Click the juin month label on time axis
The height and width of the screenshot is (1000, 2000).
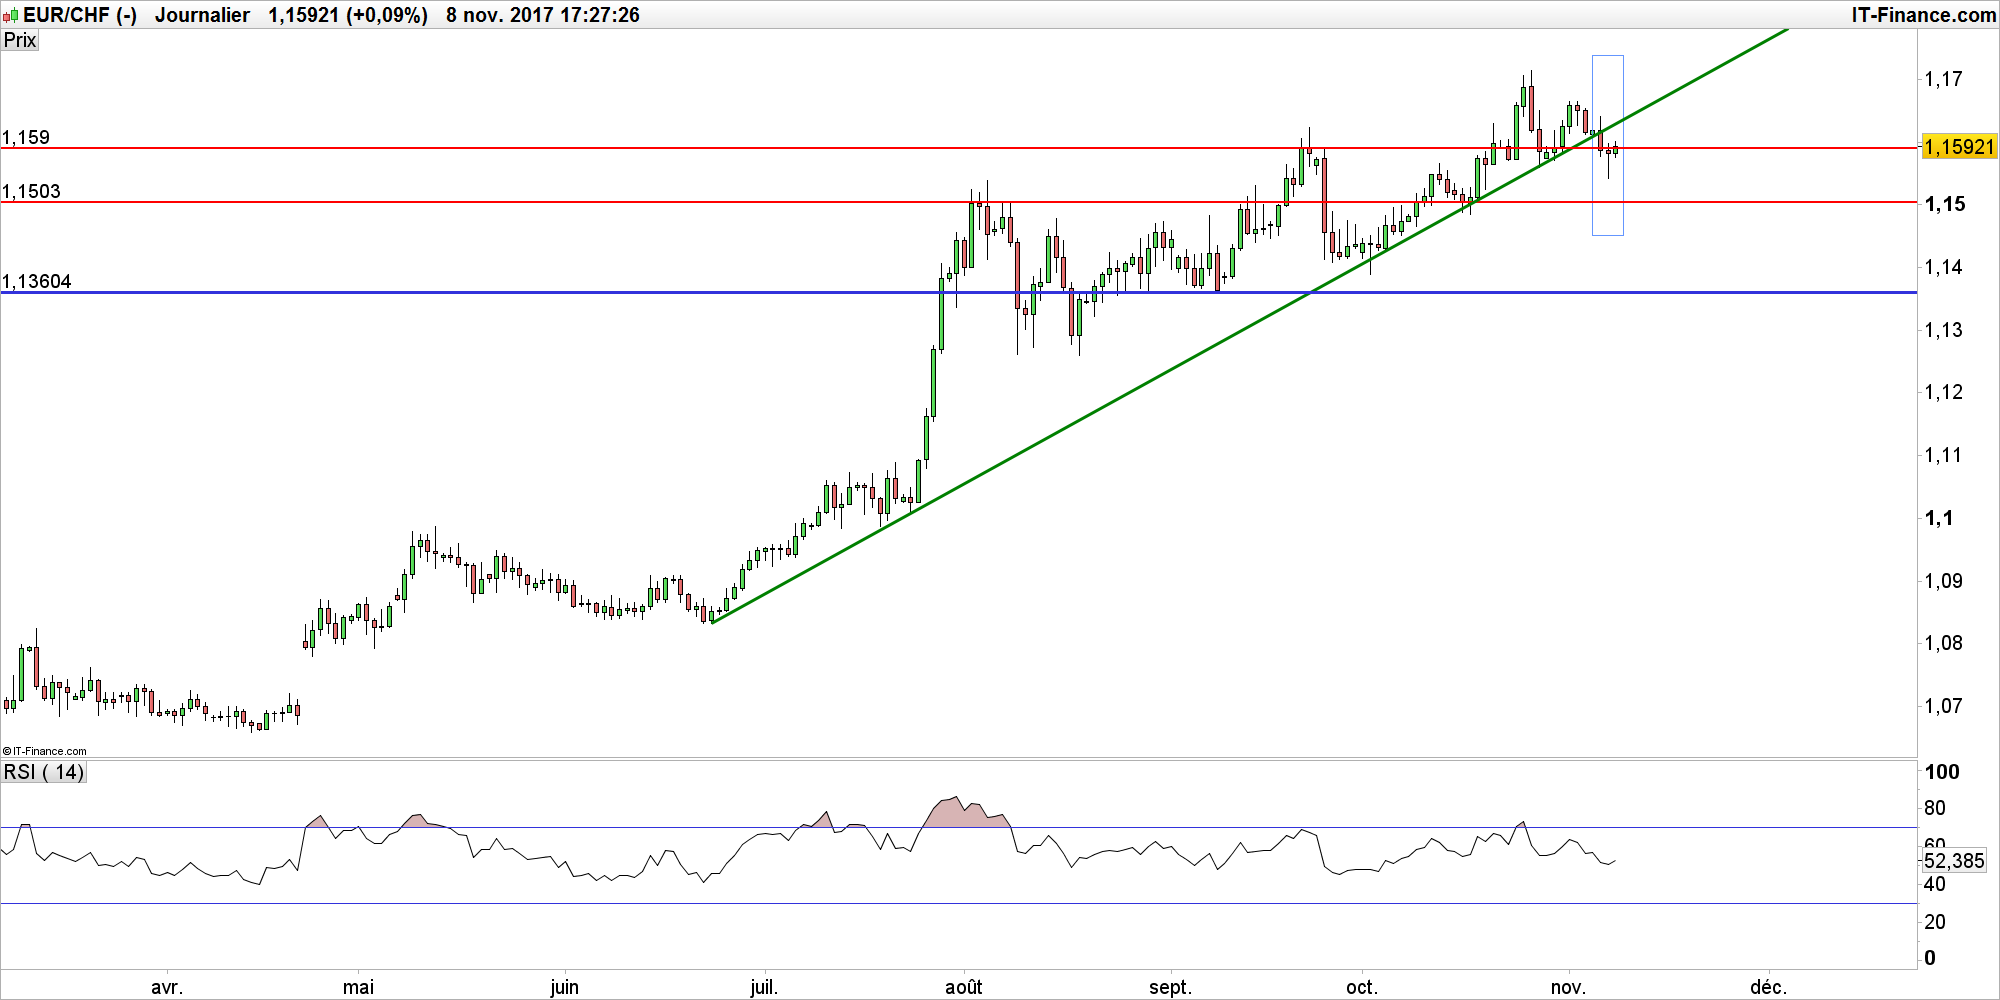564,987
